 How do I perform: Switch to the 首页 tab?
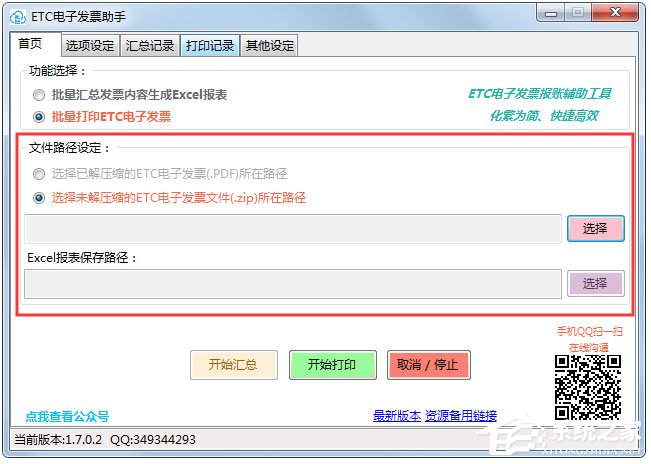click(34, 44)
